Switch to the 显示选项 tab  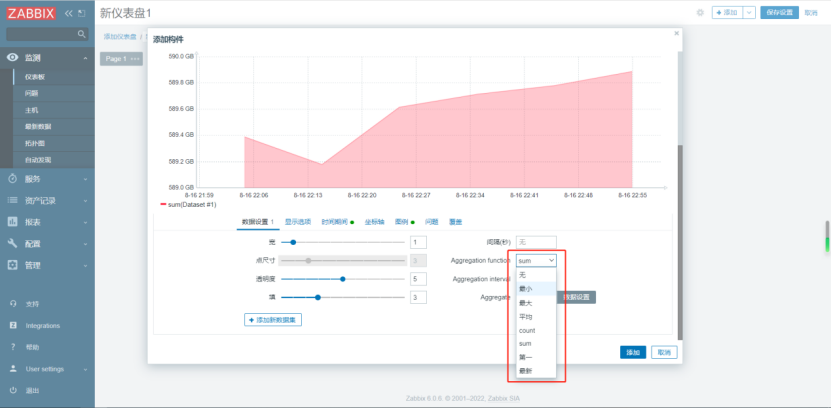298,222
